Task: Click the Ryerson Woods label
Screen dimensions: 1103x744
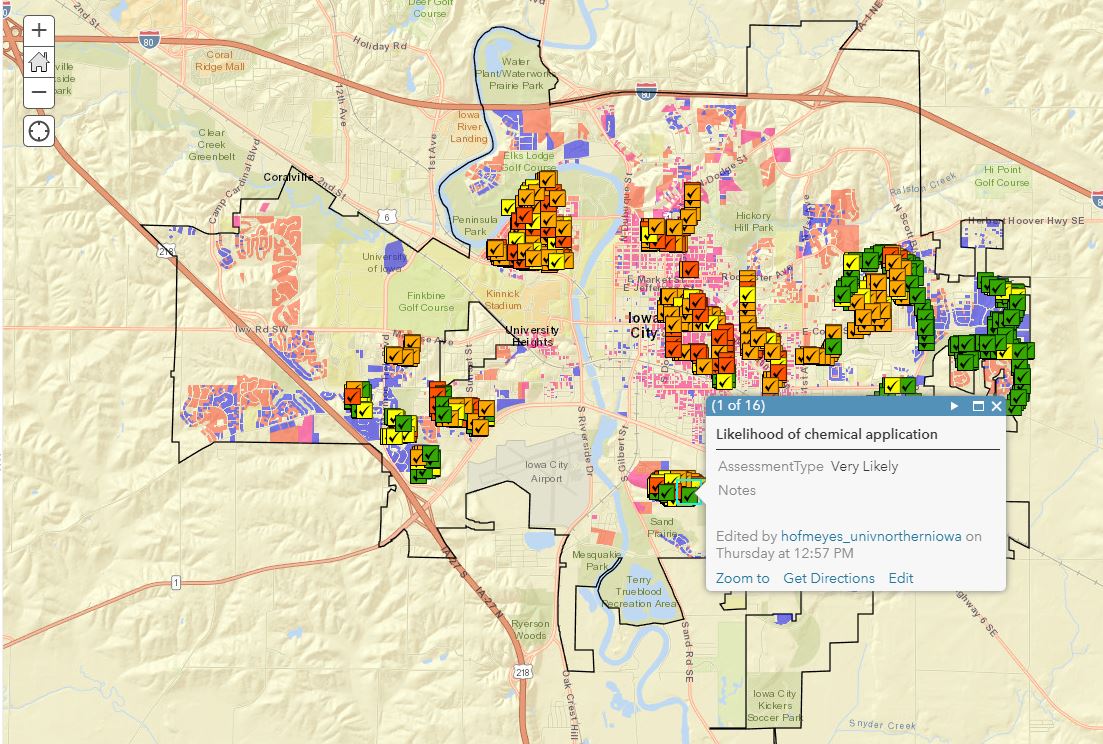Action: 530,629
